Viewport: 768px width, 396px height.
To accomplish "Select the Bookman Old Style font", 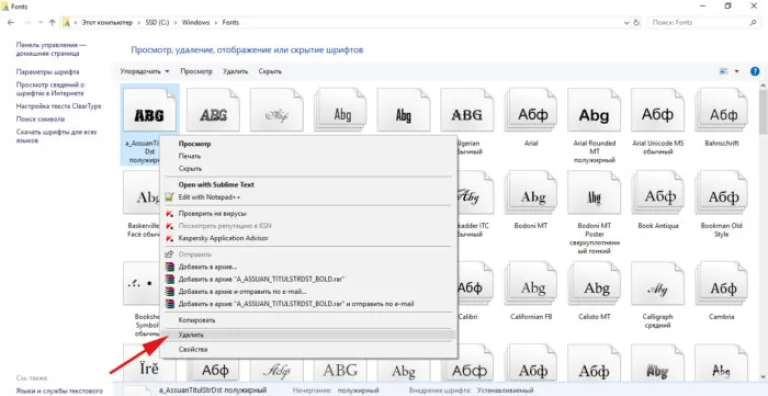I will 721,204.
